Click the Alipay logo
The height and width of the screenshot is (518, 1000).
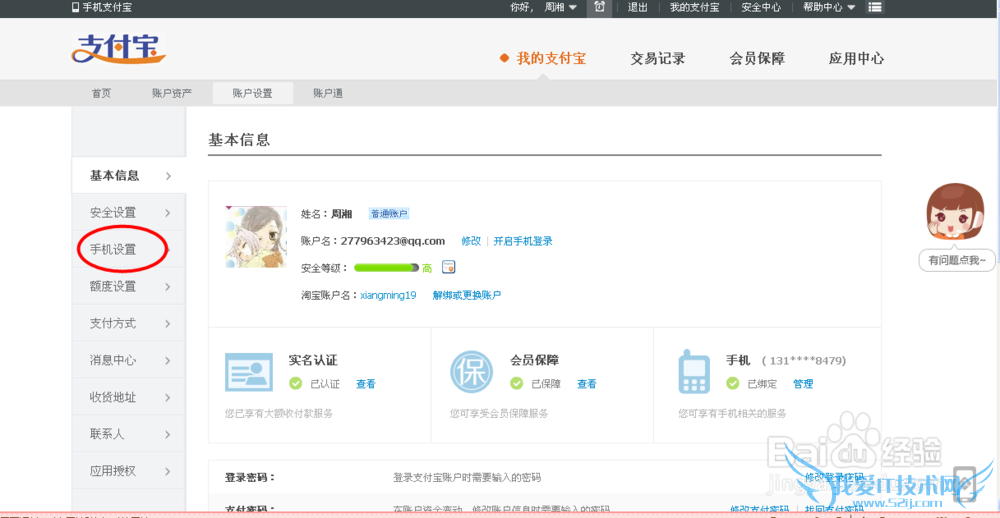point(118,50)
